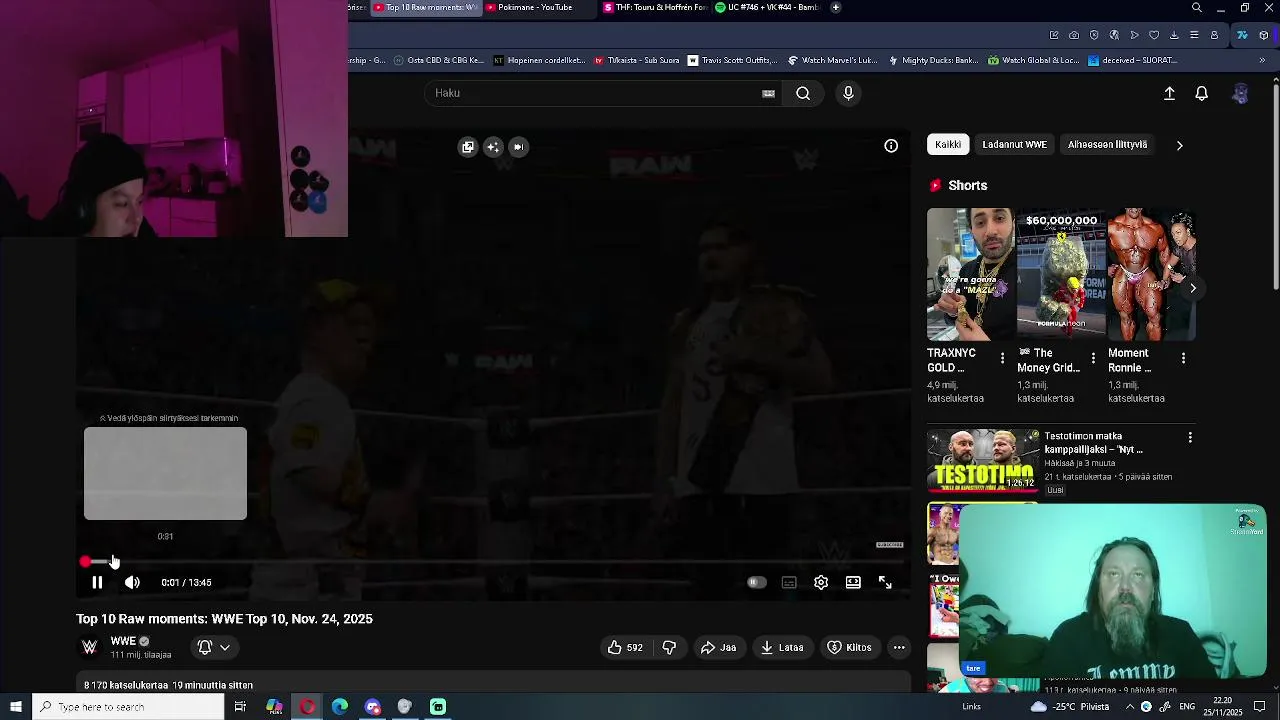The image size is (1280, 720).
Task: Open the subtitles button in player controls
Action: coord(789,582)
